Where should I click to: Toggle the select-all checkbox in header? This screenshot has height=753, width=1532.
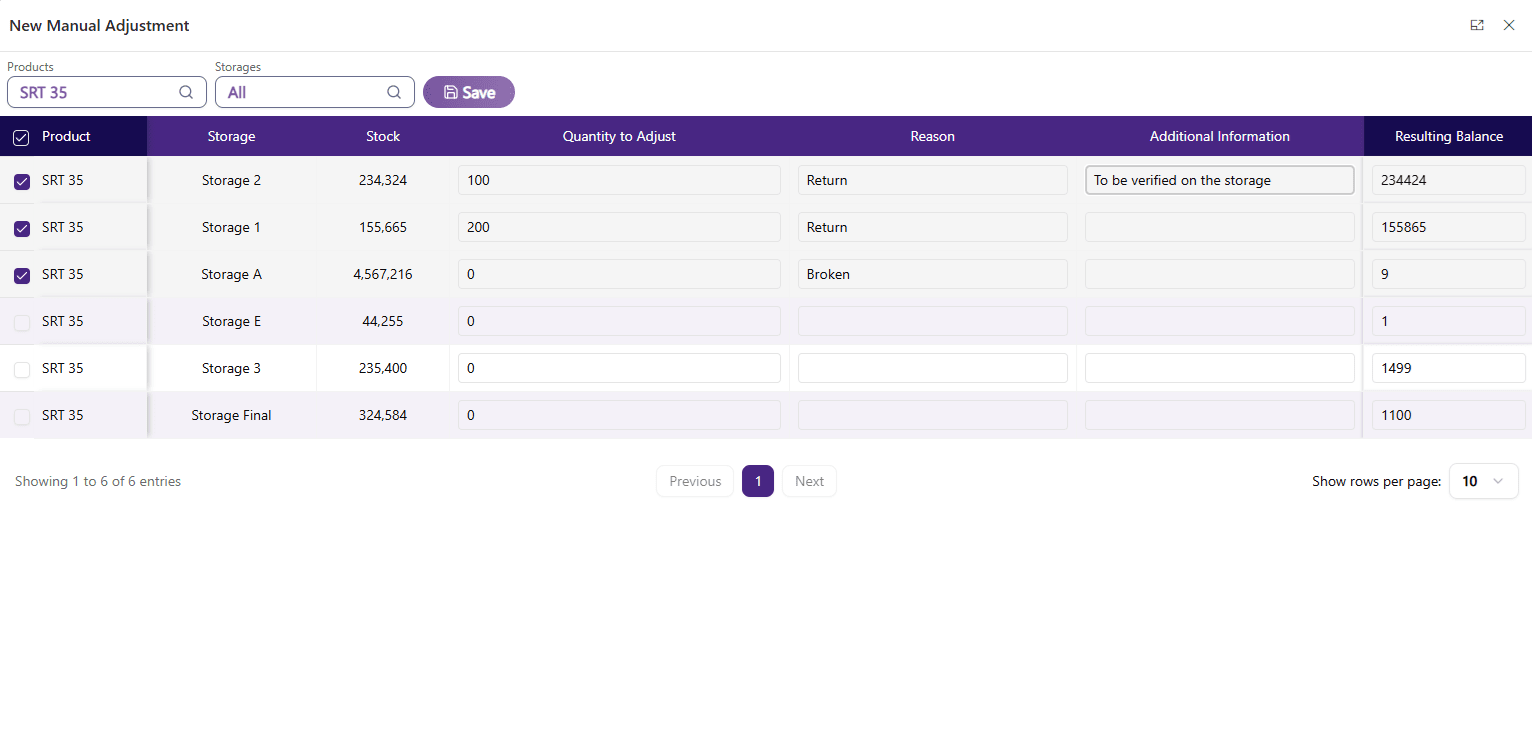[x=21, y=137]
